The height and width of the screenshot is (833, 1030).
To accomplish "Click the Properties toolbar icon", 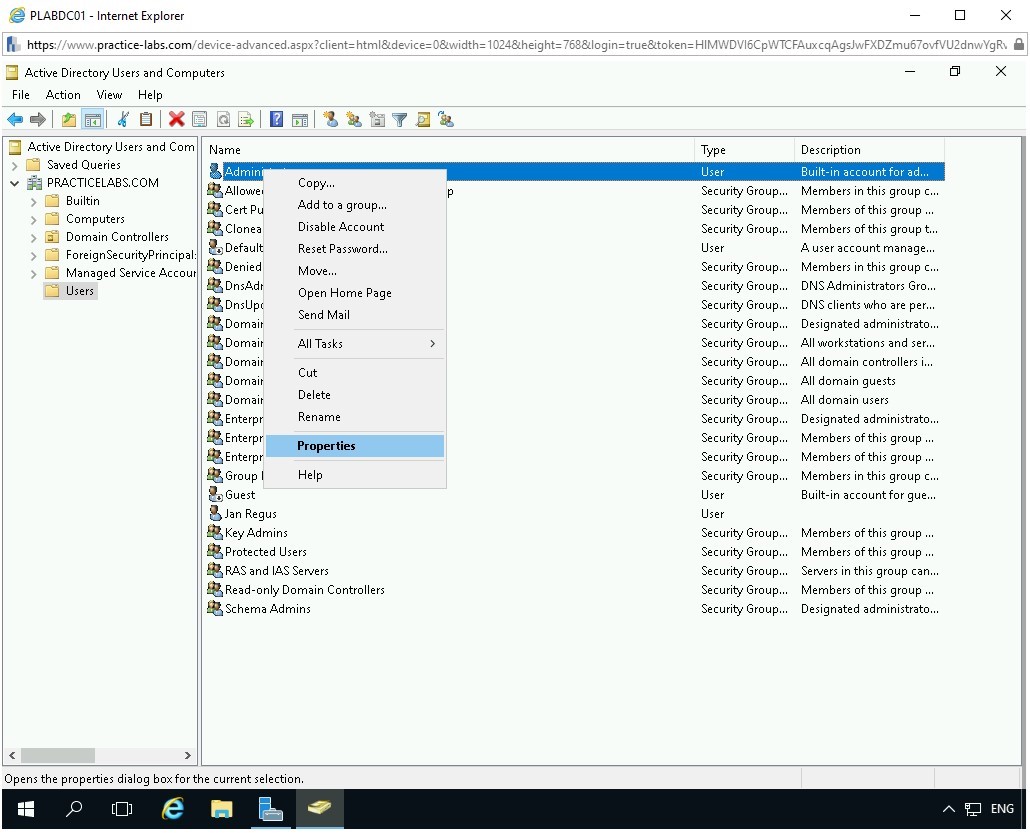I will tap(200, 120).
